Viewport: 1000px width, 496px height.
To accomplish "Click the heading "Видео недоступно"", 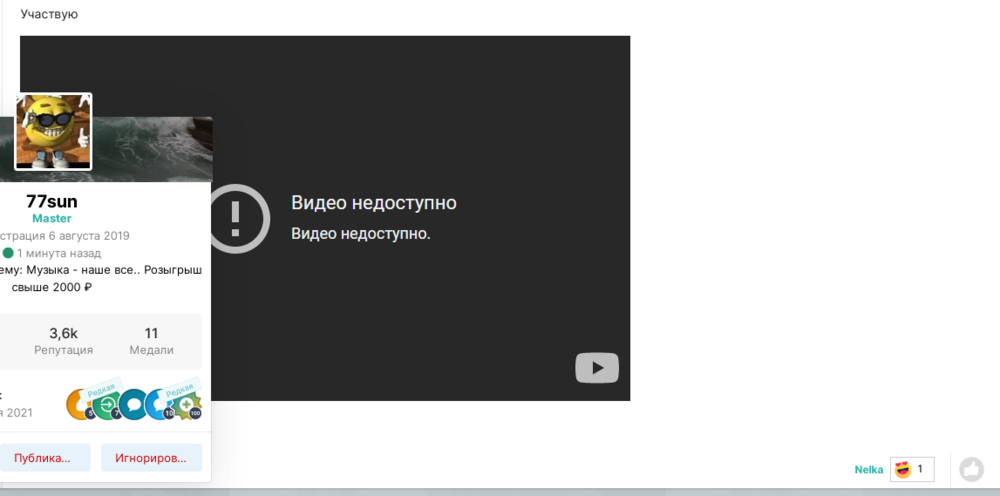I will pos(374,203).
